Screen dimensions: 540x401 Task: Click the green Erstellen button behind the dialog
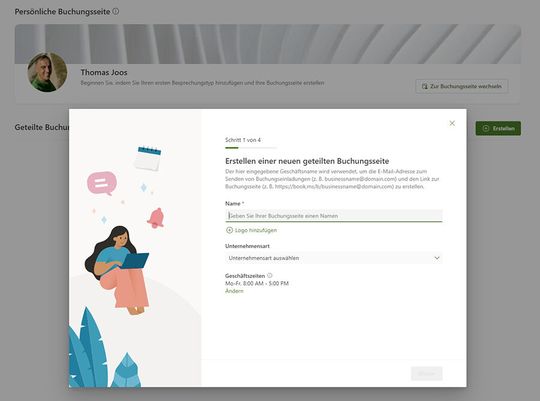pyautogui.click(x=498, y=128)
